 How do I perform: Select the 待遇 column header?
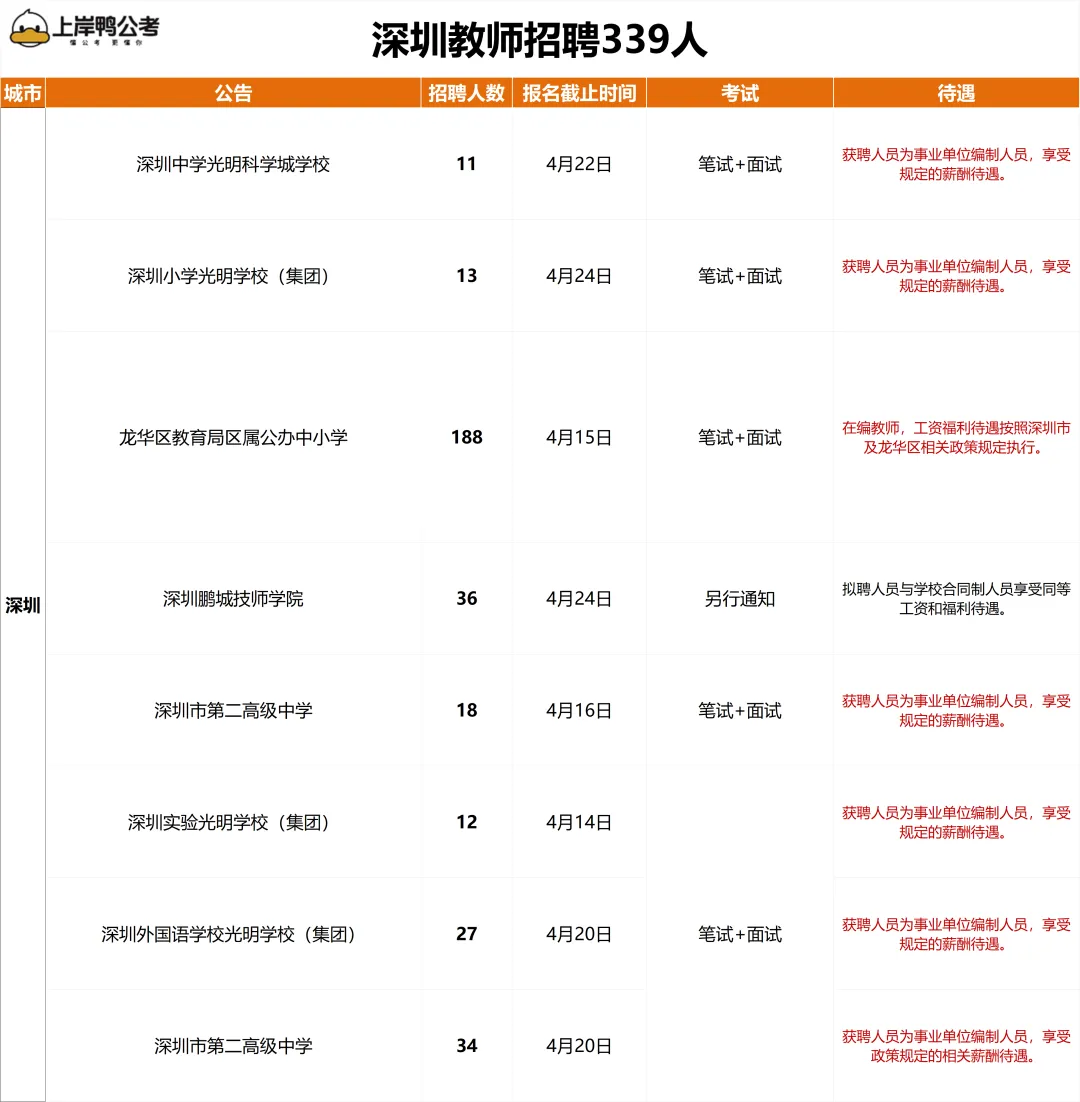[x=956, y=93]
